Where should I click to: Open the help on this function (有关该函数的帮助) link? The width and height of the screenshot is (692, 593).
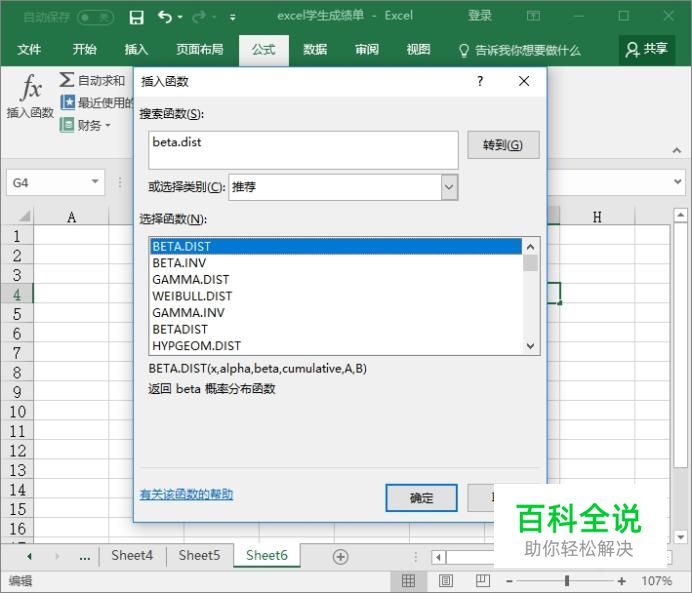[x=186, y=494]
